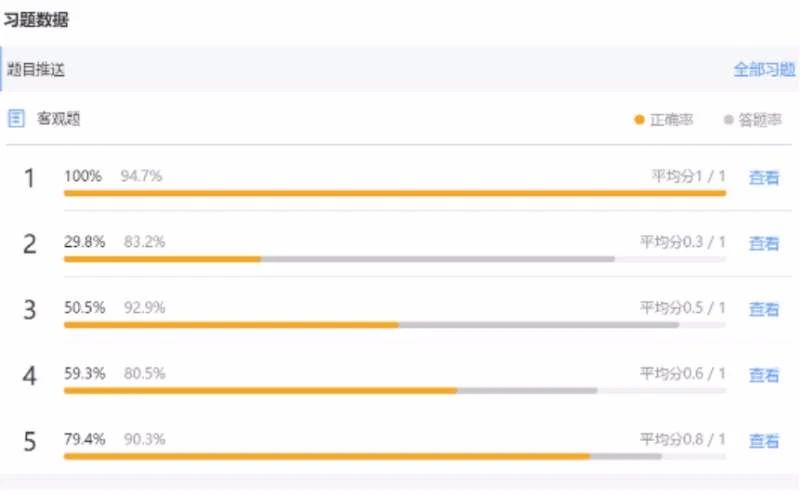View details for question 4

coord(764,375)
